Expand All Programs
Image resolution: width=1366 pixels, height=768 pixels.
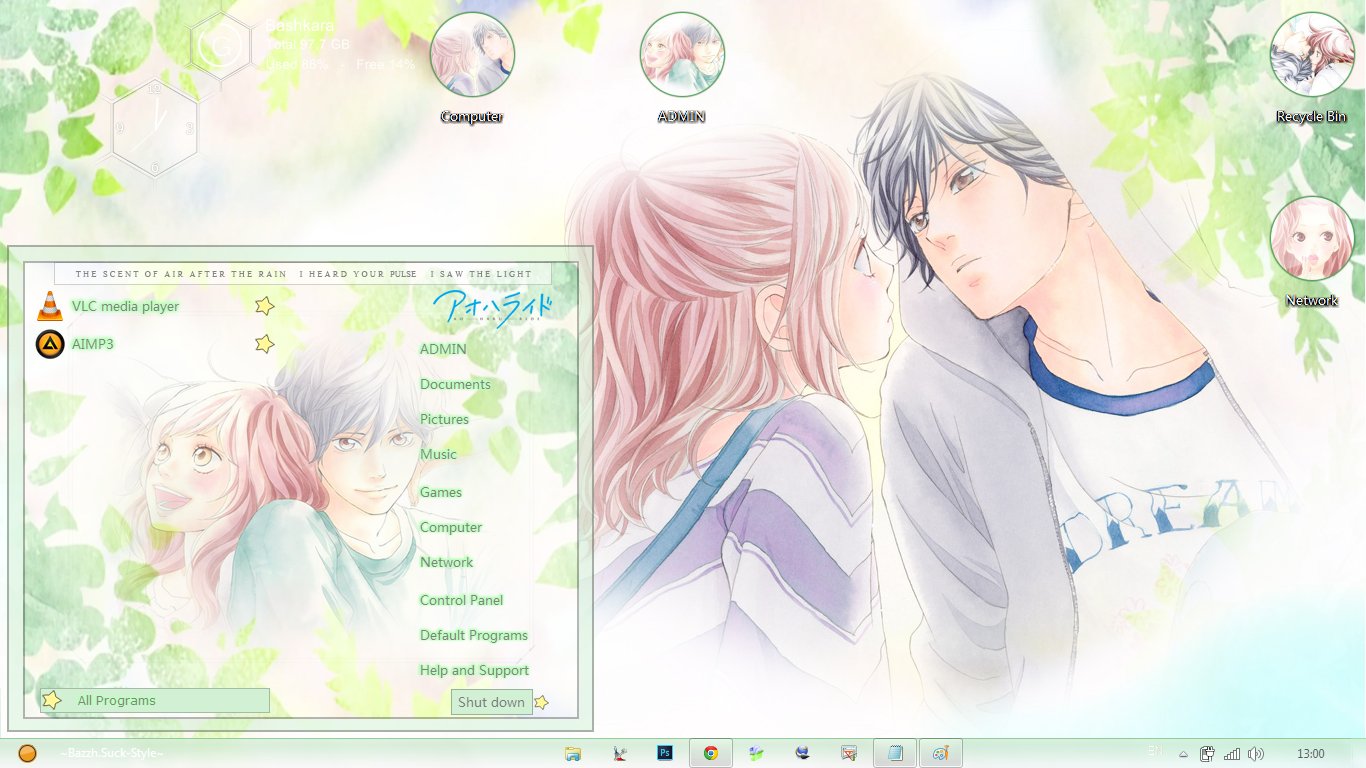point(155,700)
